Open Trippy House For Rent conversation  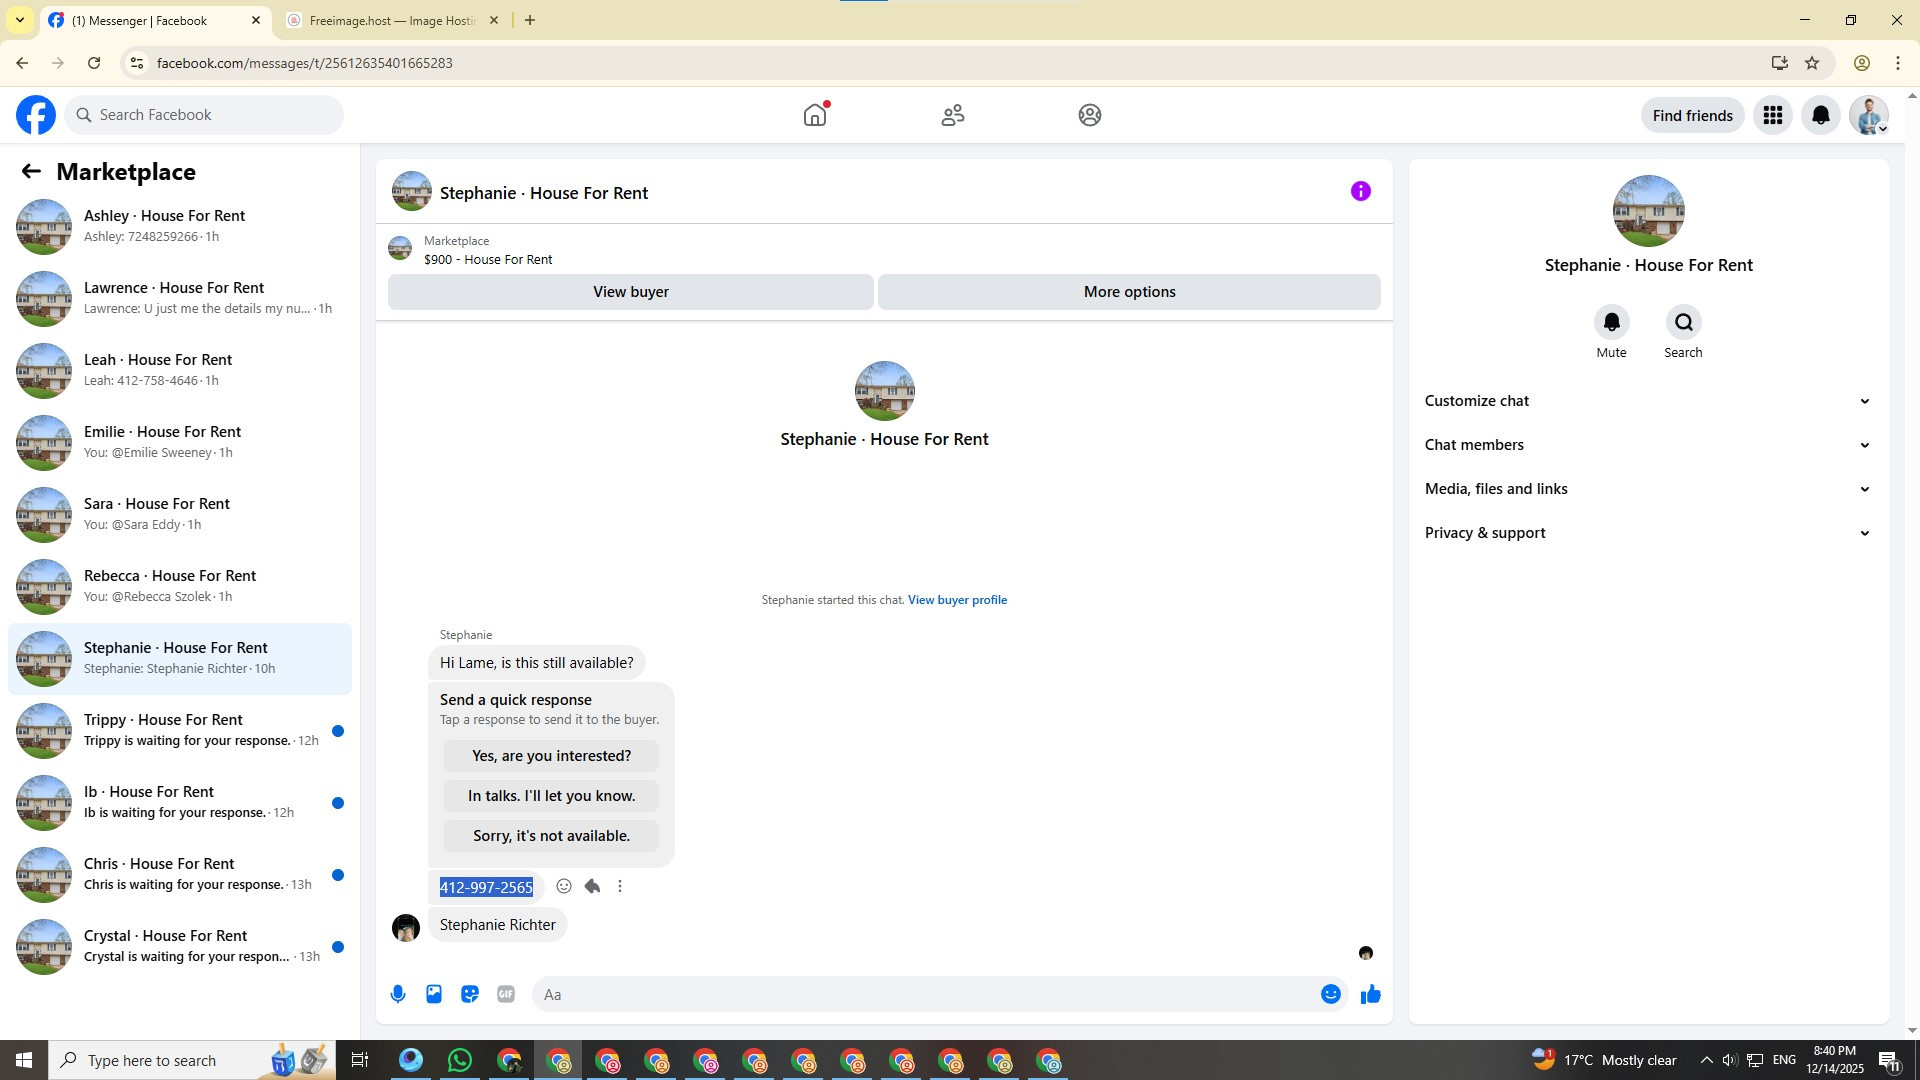coord(180,730)
